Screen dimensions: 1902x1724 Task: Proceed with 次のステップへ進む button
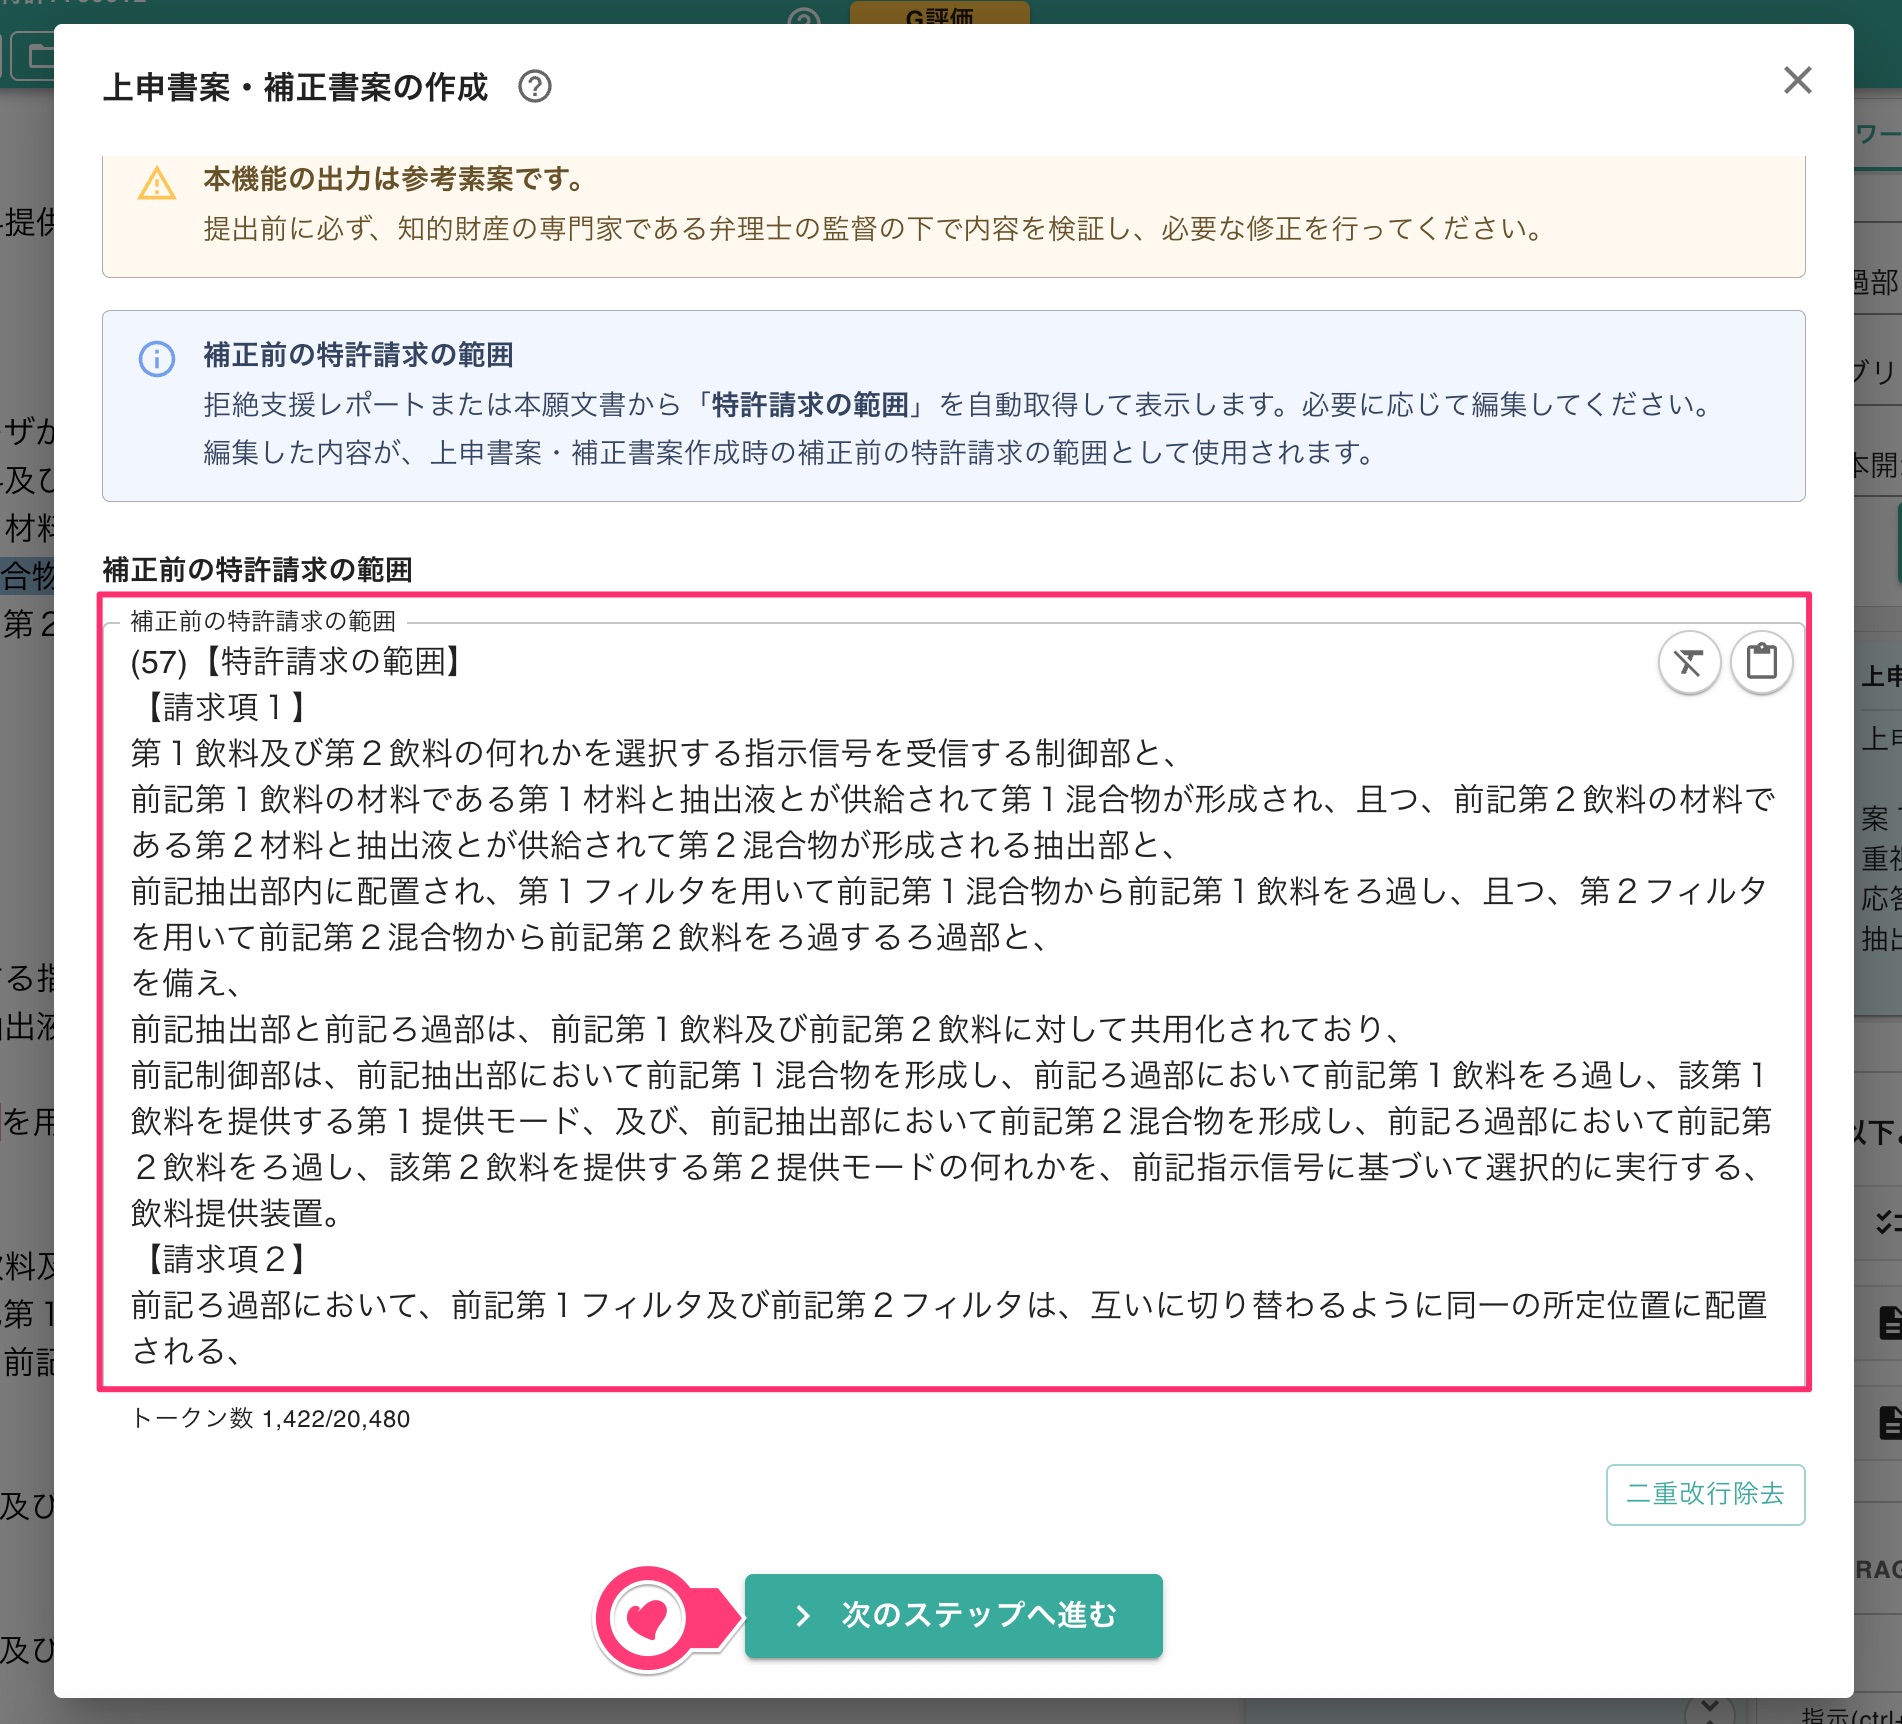click(953, 1615)
